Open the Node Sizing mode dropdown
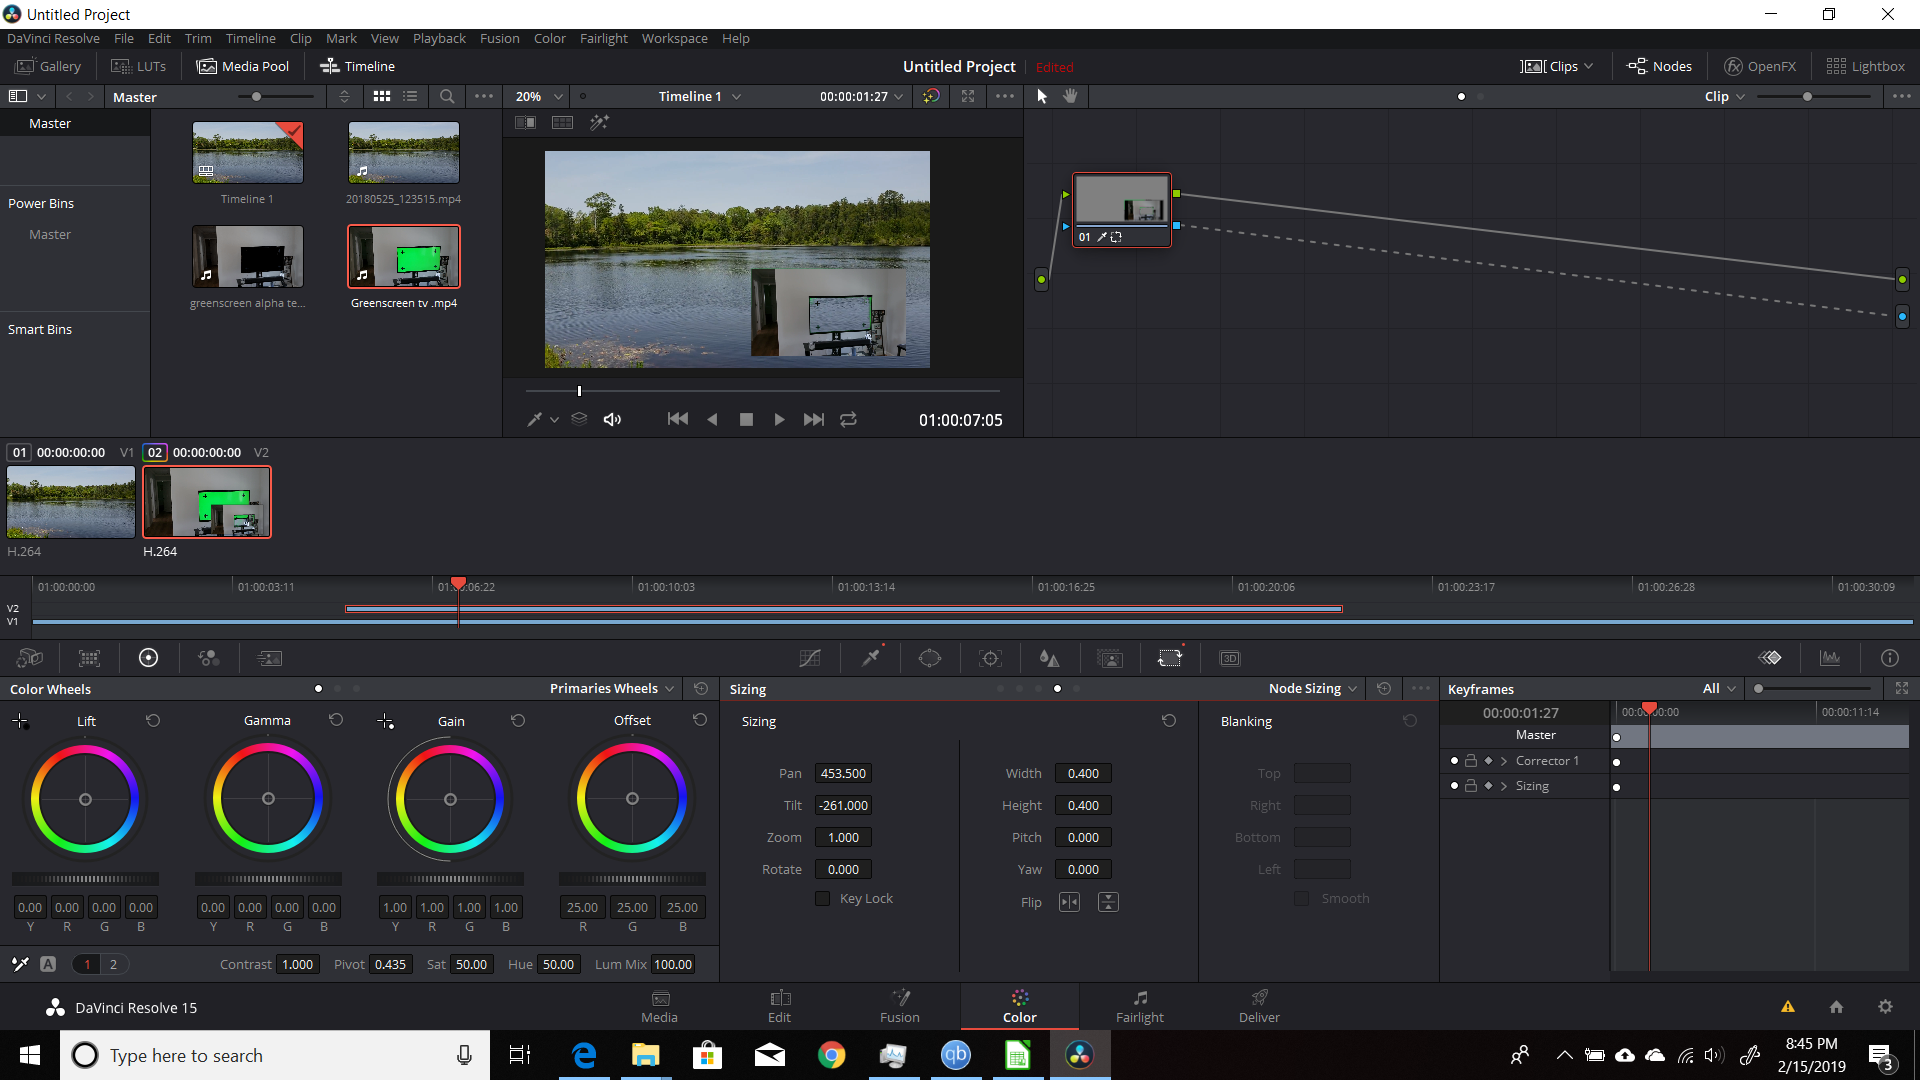Image resolution: width=1920 pixels, height=1080 pixels. 1313,688
